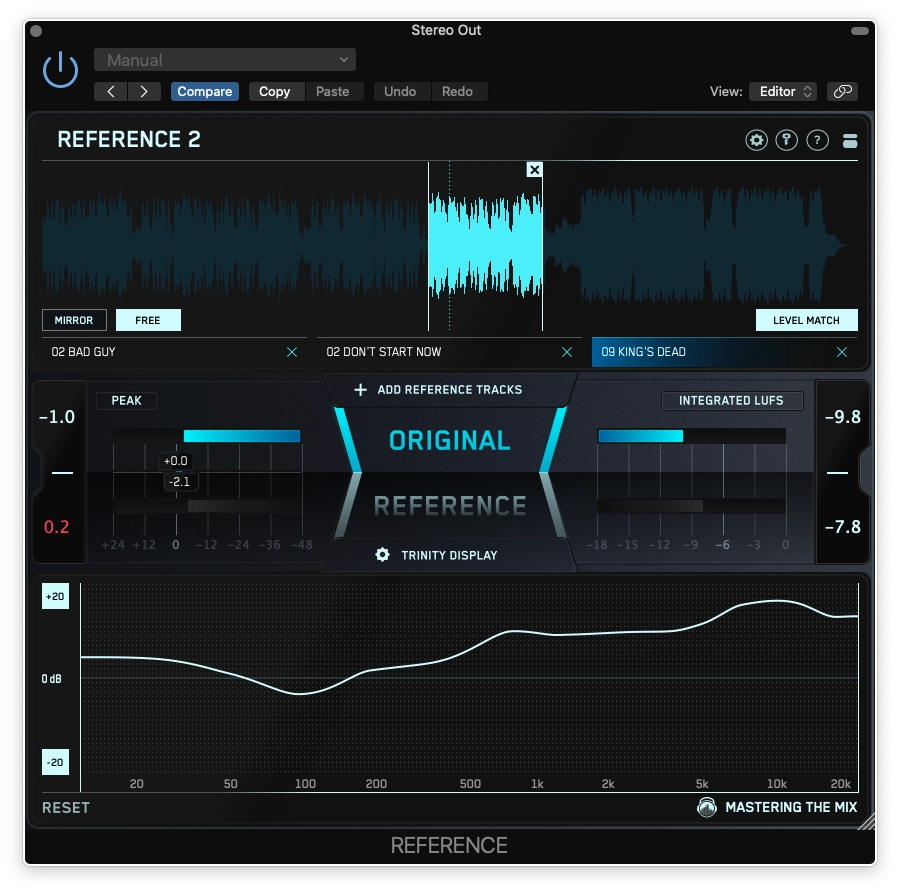Click the Paste button

(333, 91)
